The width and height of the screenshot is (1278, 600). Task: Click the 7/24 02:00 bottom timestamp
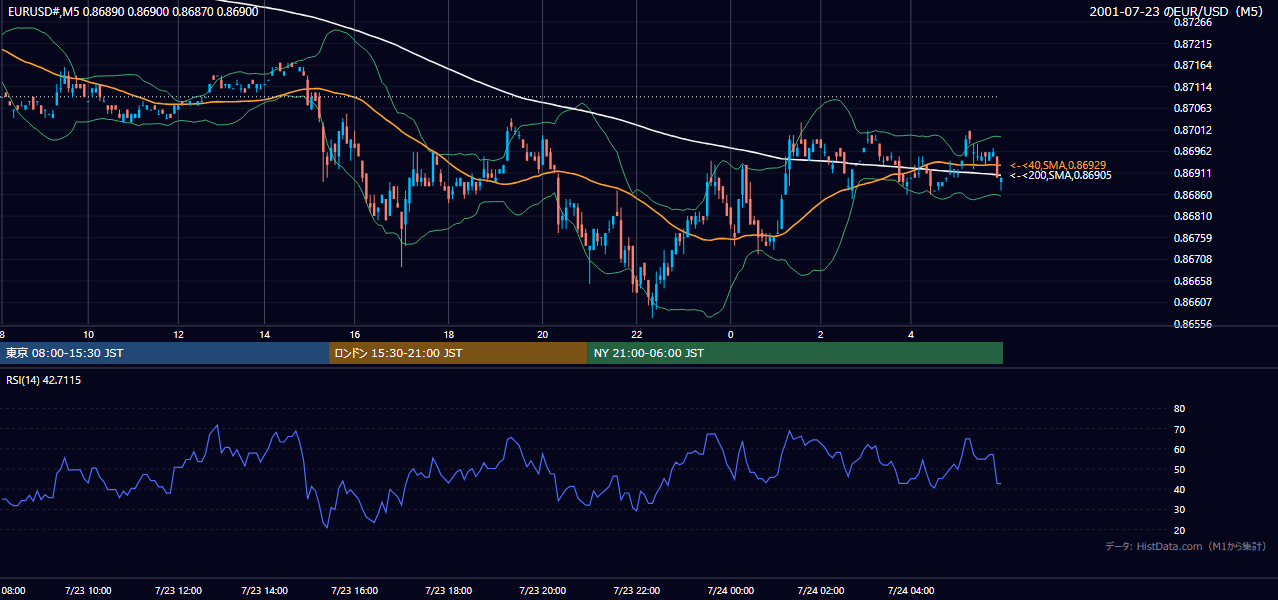pyautogui.click(x=821, y=590)
